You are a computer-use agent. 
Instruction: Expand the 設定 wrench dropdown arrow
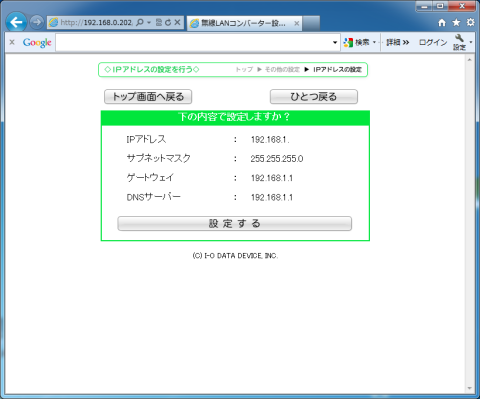tap(471, 42)
